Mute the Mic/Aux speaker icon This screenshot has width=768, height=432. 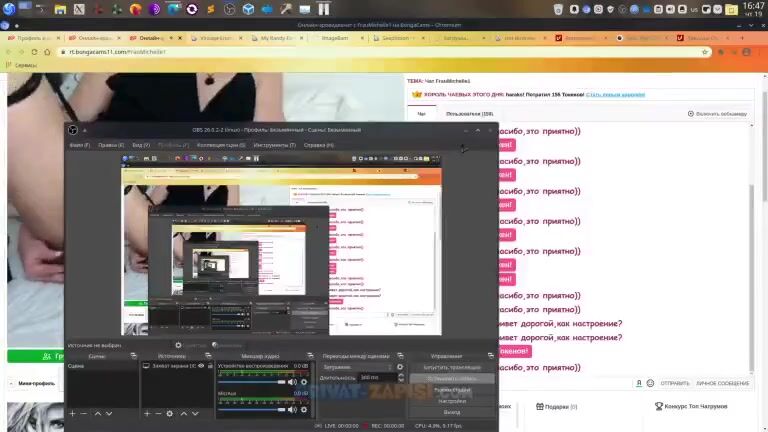[x=292, y=409]
